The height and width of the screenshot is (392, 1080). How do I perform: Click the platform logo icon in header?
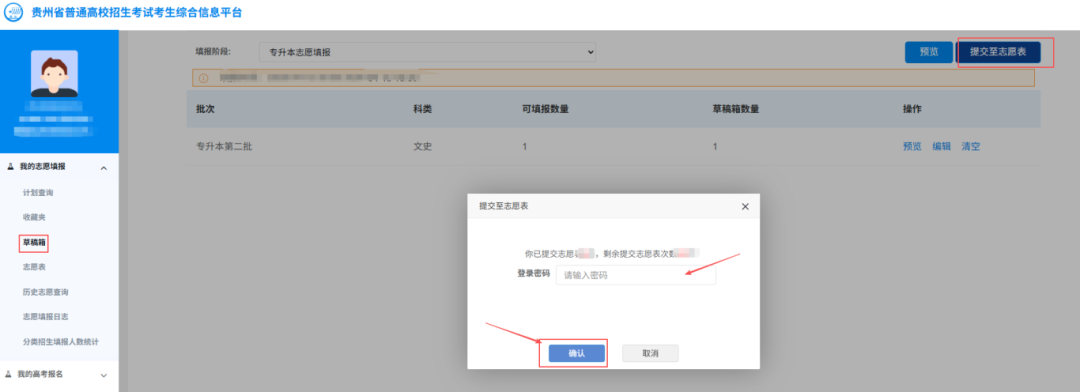click(13, 13)
